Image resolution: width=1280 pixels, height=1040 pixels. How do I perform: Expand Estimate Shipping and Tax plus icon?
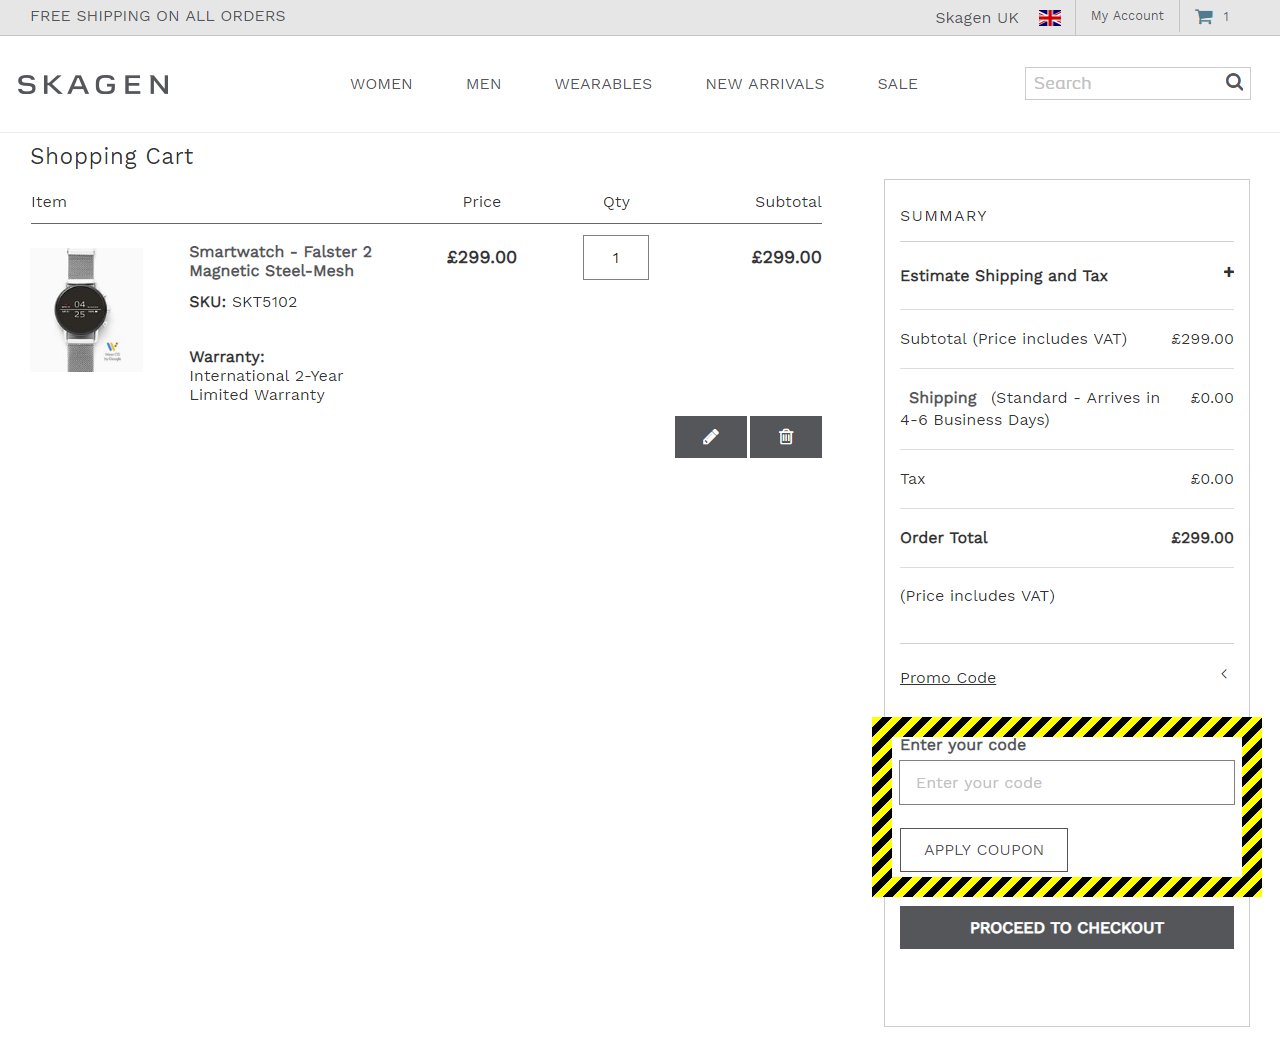[x=1228, y=272]
